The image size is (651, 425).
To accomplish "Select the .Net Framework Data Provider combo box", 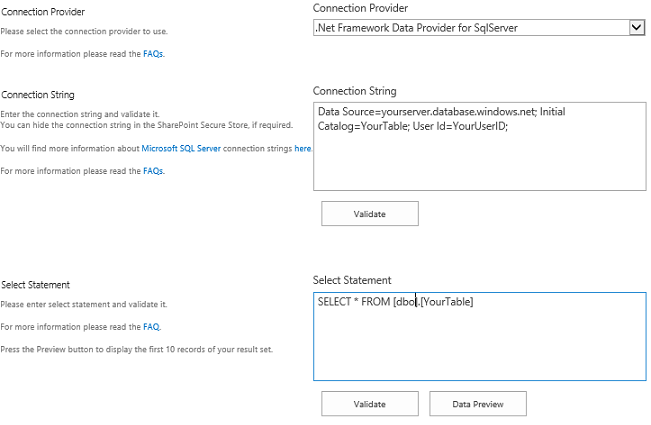I will (470, 28).
